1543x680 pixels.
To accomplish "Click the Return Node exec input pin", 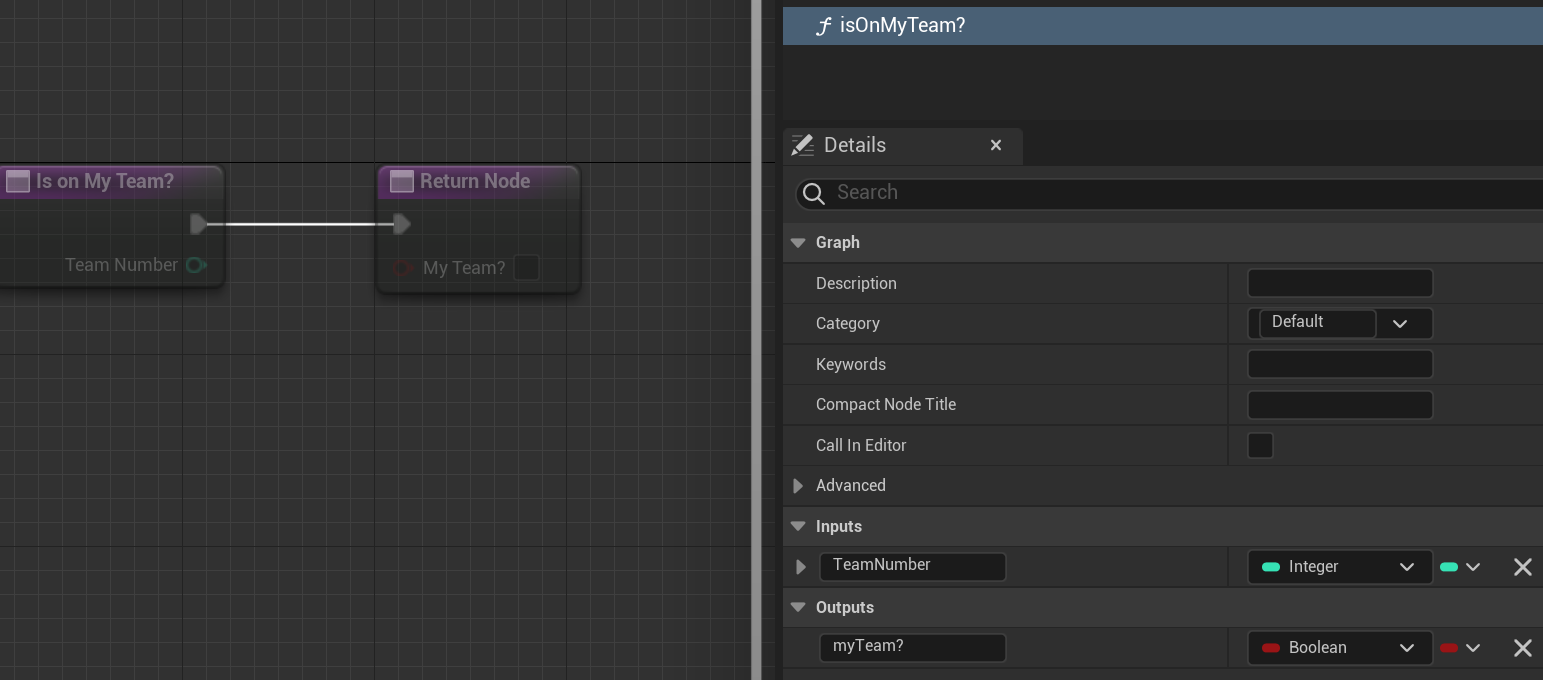I will click(x=401, y=224).
